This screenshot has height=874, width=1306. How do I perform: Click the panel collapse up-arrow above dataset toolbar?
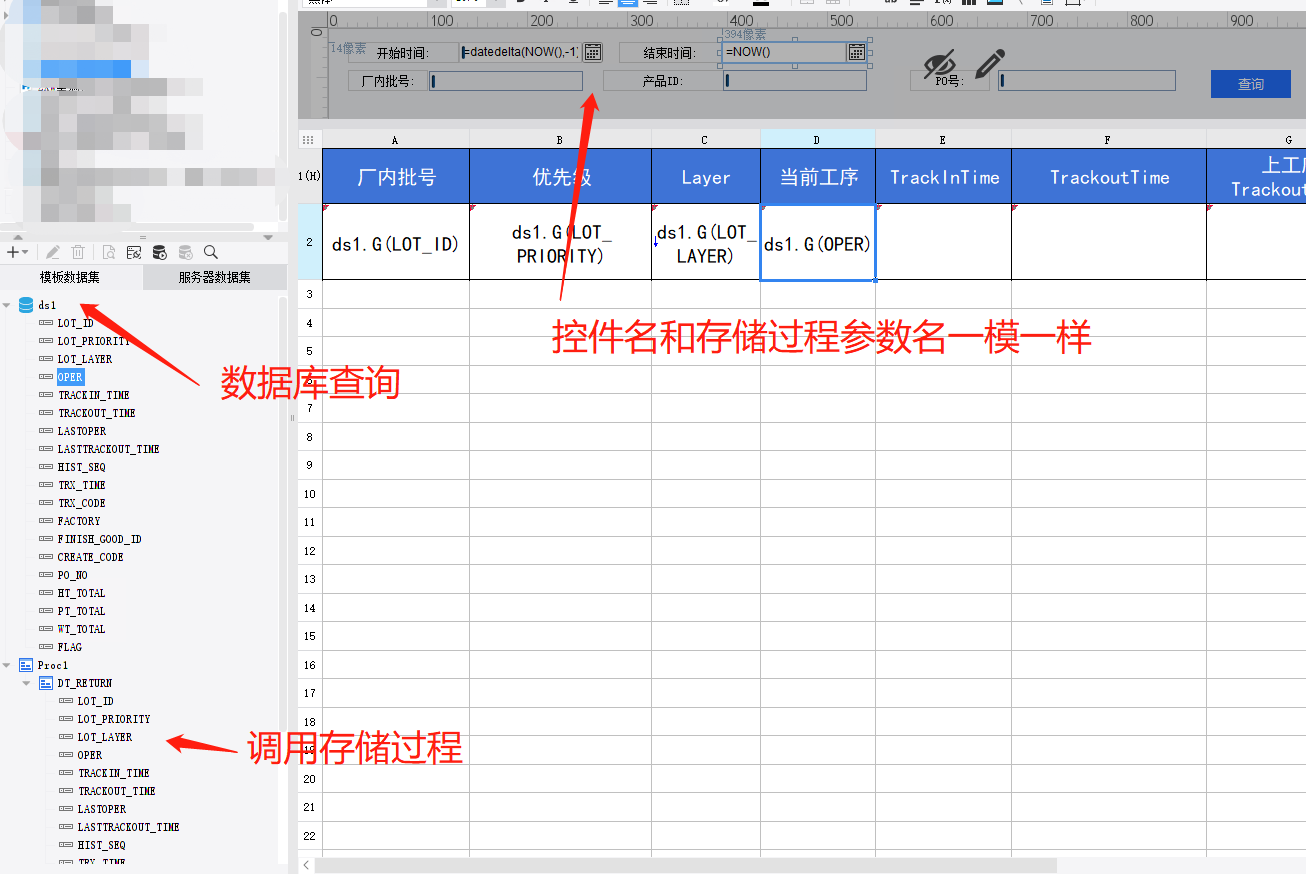click(18, 237)
